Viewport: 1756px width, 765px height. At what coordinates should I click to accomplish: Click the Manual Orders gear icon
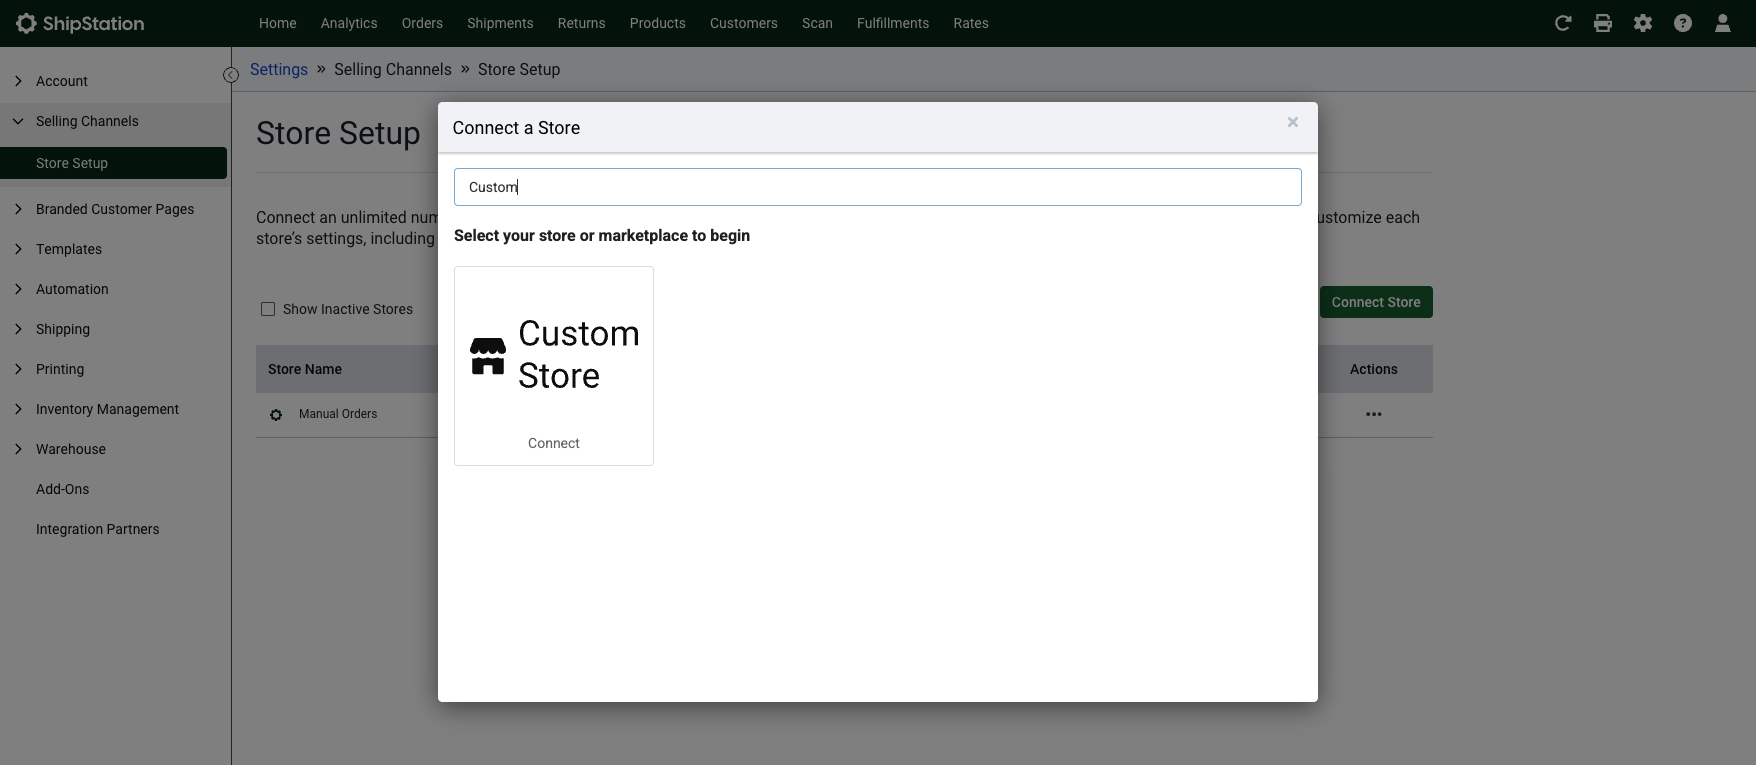(276, 414)
